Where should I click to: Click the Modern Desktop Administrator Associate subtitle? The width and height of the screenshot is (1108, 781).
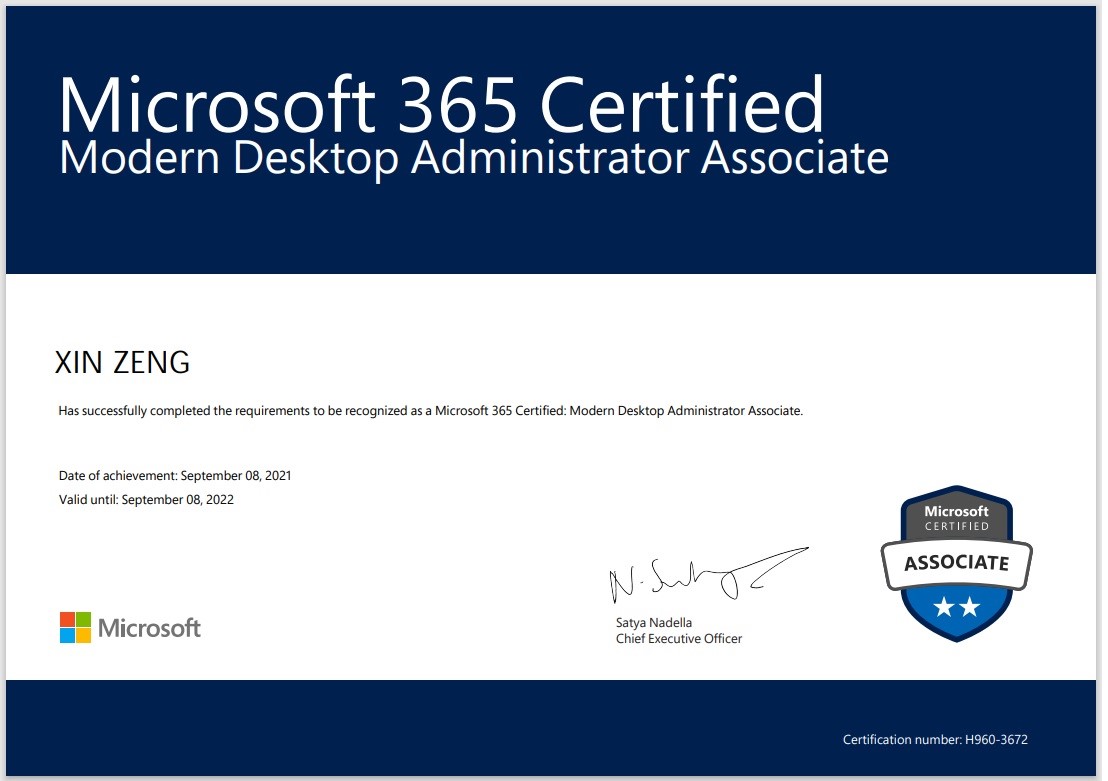click(473, 160)
